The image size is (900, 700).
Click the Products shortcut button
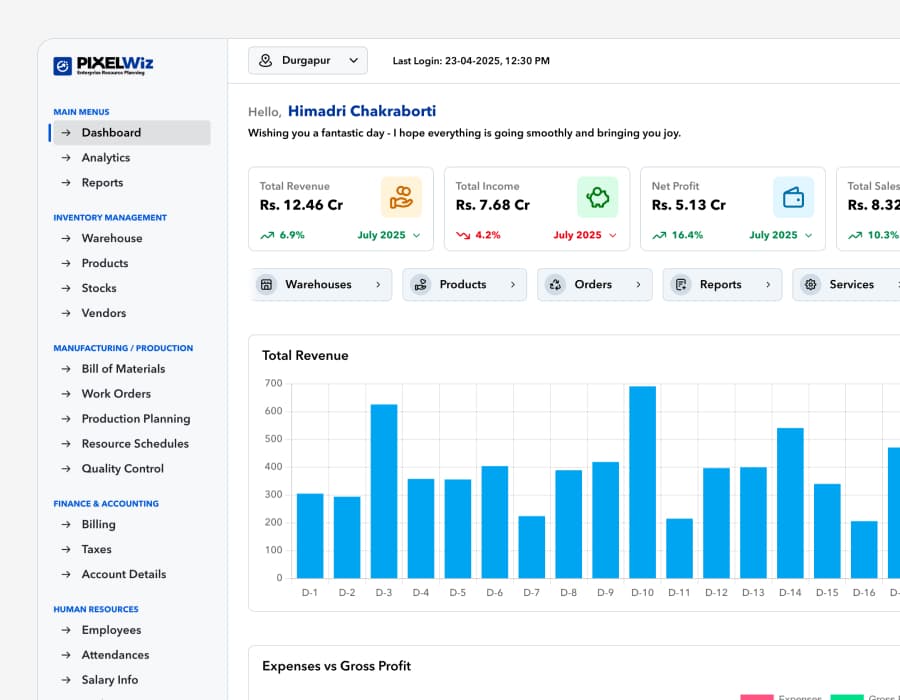click(x=464, y=285)
